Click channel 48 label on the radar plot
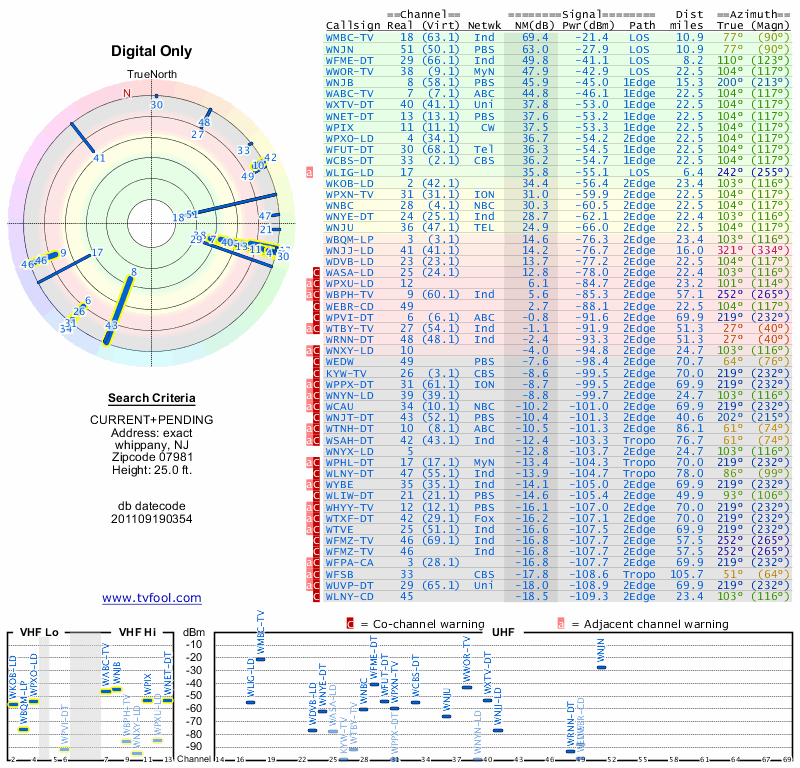Screen dimensions: 800x768 (204, 122)
